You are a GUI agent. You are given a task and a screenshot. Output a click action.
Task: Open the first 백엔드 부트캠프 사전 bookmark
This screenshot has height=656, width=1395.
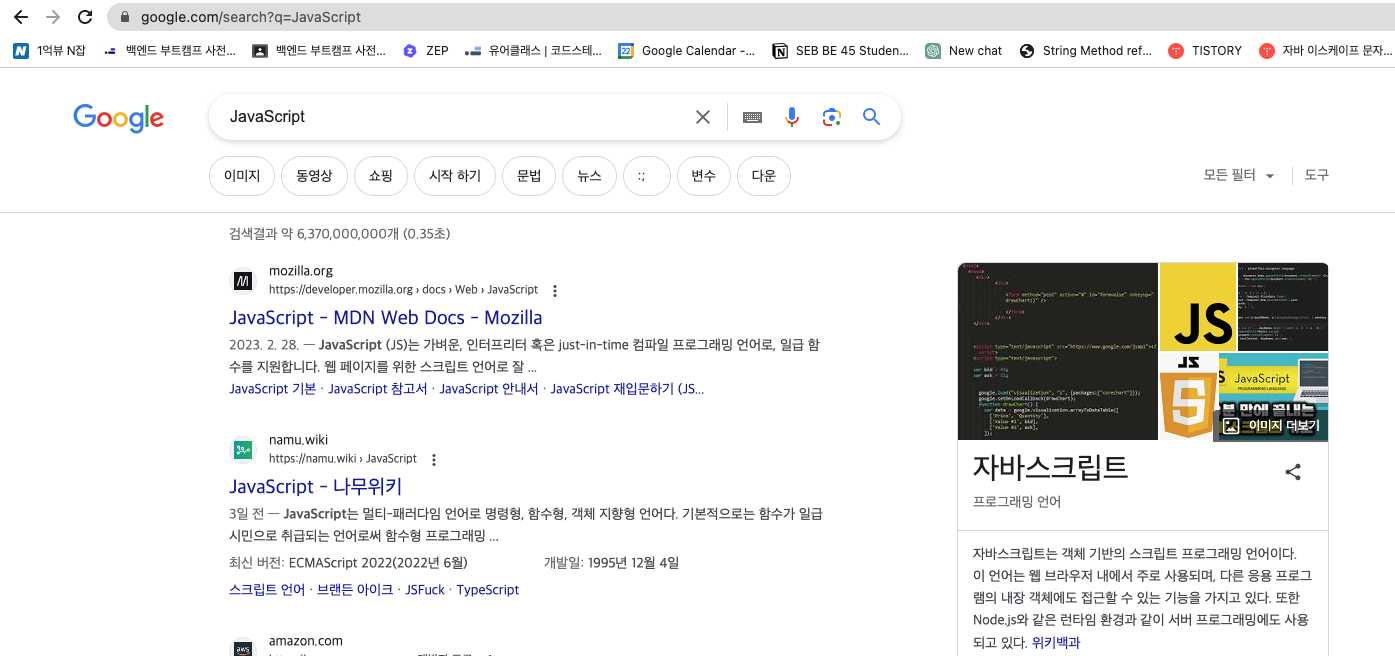(170, 50)
